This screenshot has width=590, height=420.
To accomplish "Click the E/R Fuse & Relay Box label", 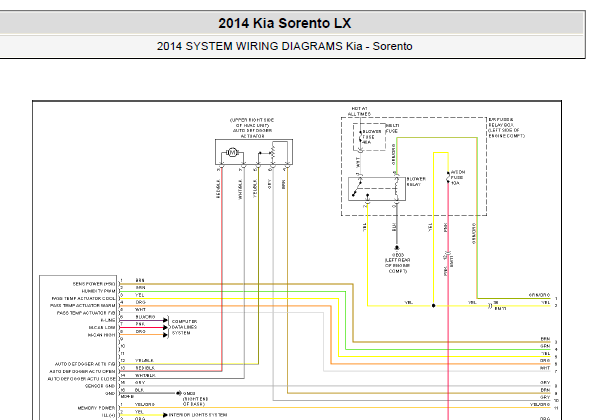I will tap(506, 128).
